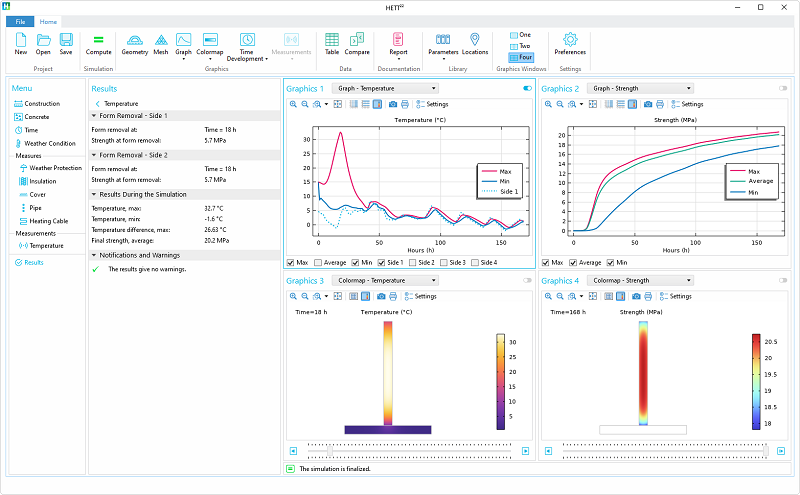Click the Mesh icon in ribbon
Viewport: 800px width, 495px height.
(x=160, y=42)
